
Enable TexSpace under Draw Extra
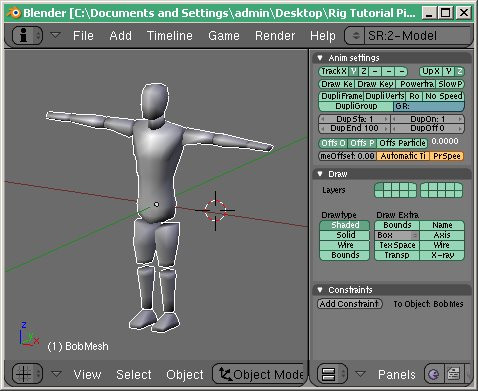click(x=397, y=245)
